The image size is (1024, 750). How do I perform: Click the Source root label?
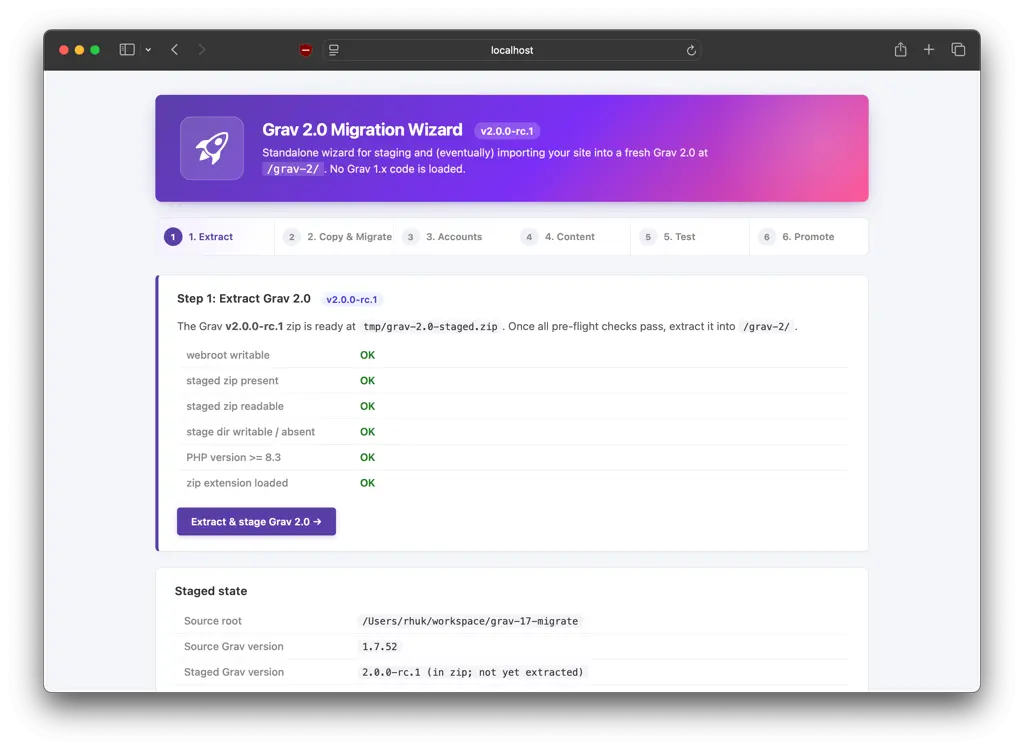213,621
